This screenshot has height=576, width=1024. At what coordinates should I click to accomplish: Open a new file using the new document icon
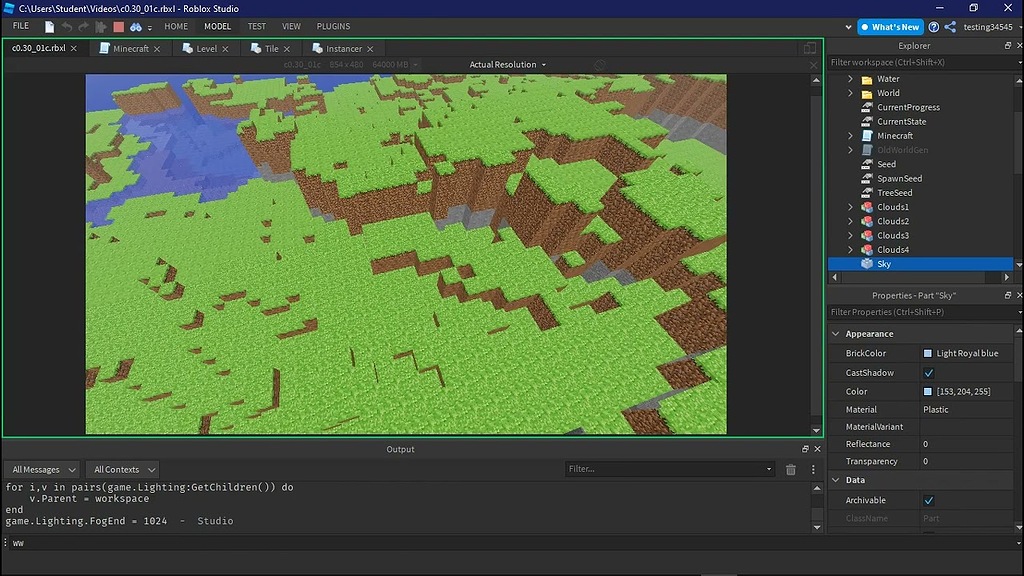coord(48,26)
